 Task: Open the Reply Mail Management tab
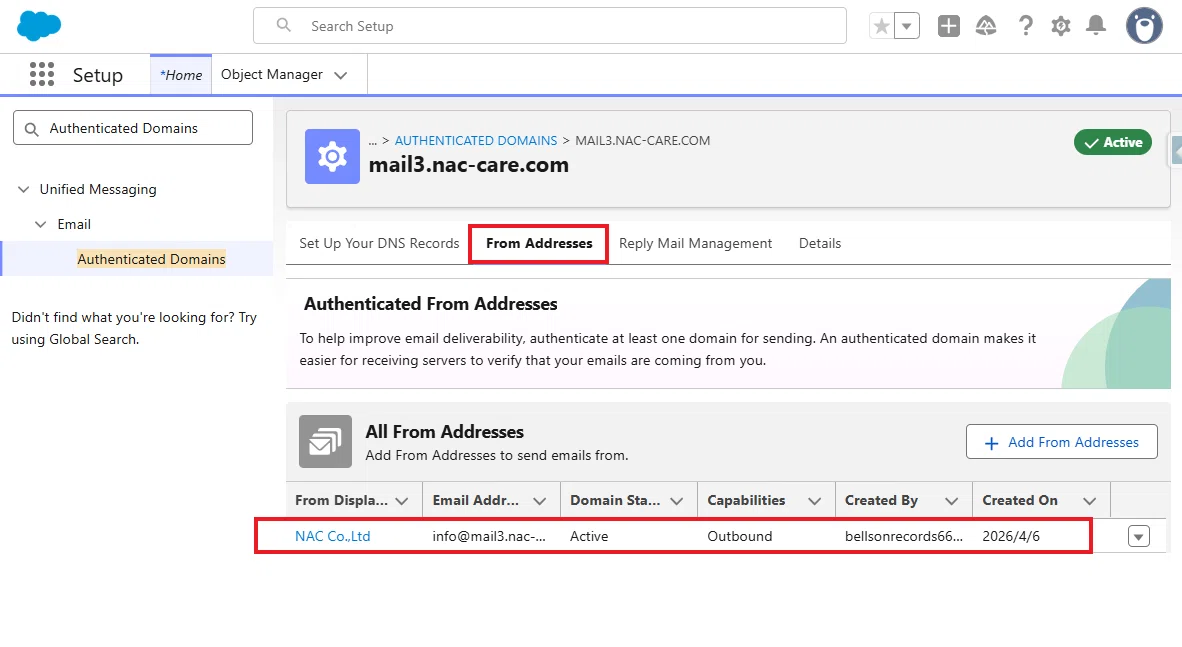click(x=695, y=243)
